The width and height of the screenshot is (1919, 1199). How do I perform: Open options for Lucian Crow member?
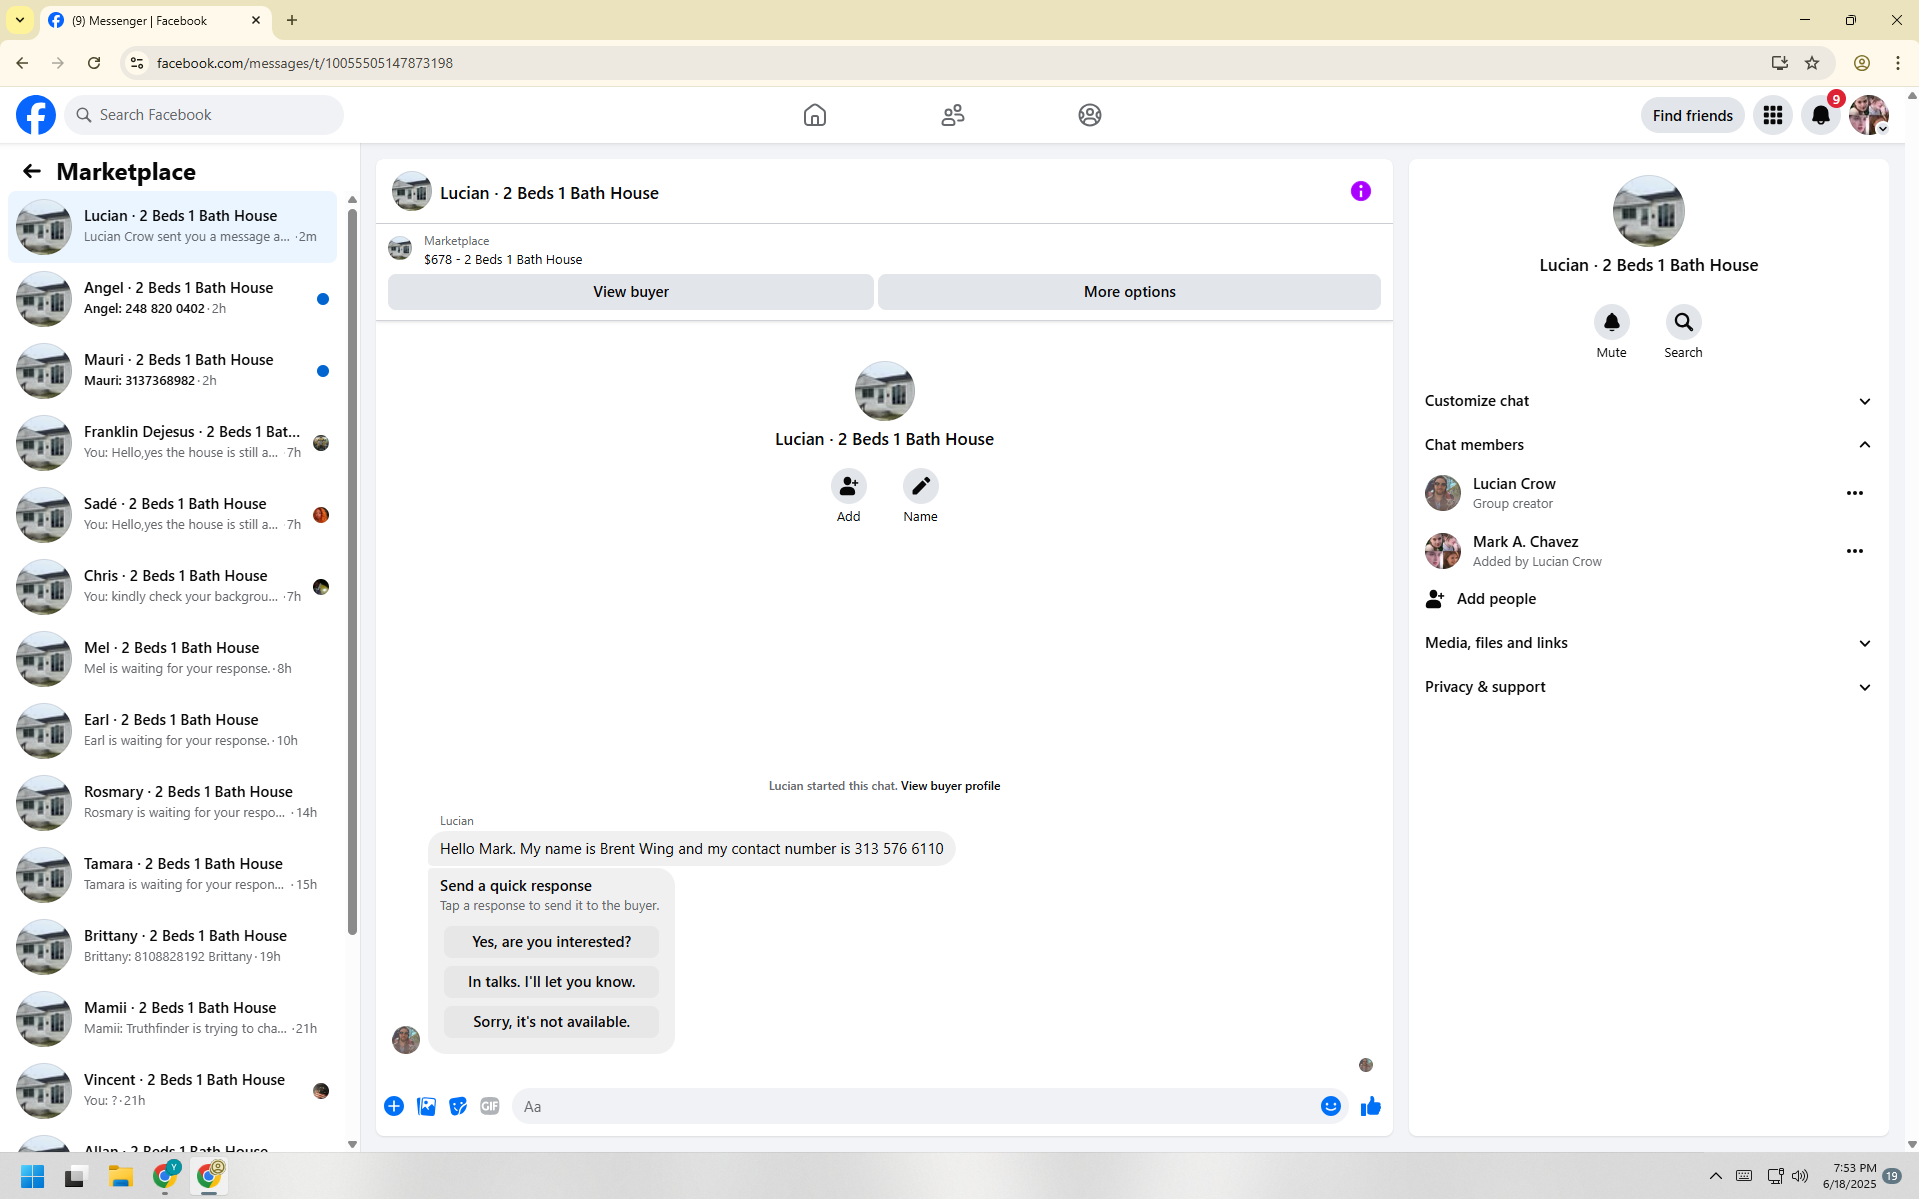pyautogui.click(x=1855, y=493)
